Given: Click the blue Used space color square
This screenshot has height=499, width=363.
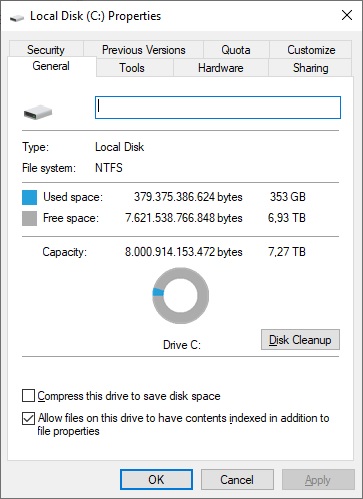Looking at the screenshot, I should (29, 197).
